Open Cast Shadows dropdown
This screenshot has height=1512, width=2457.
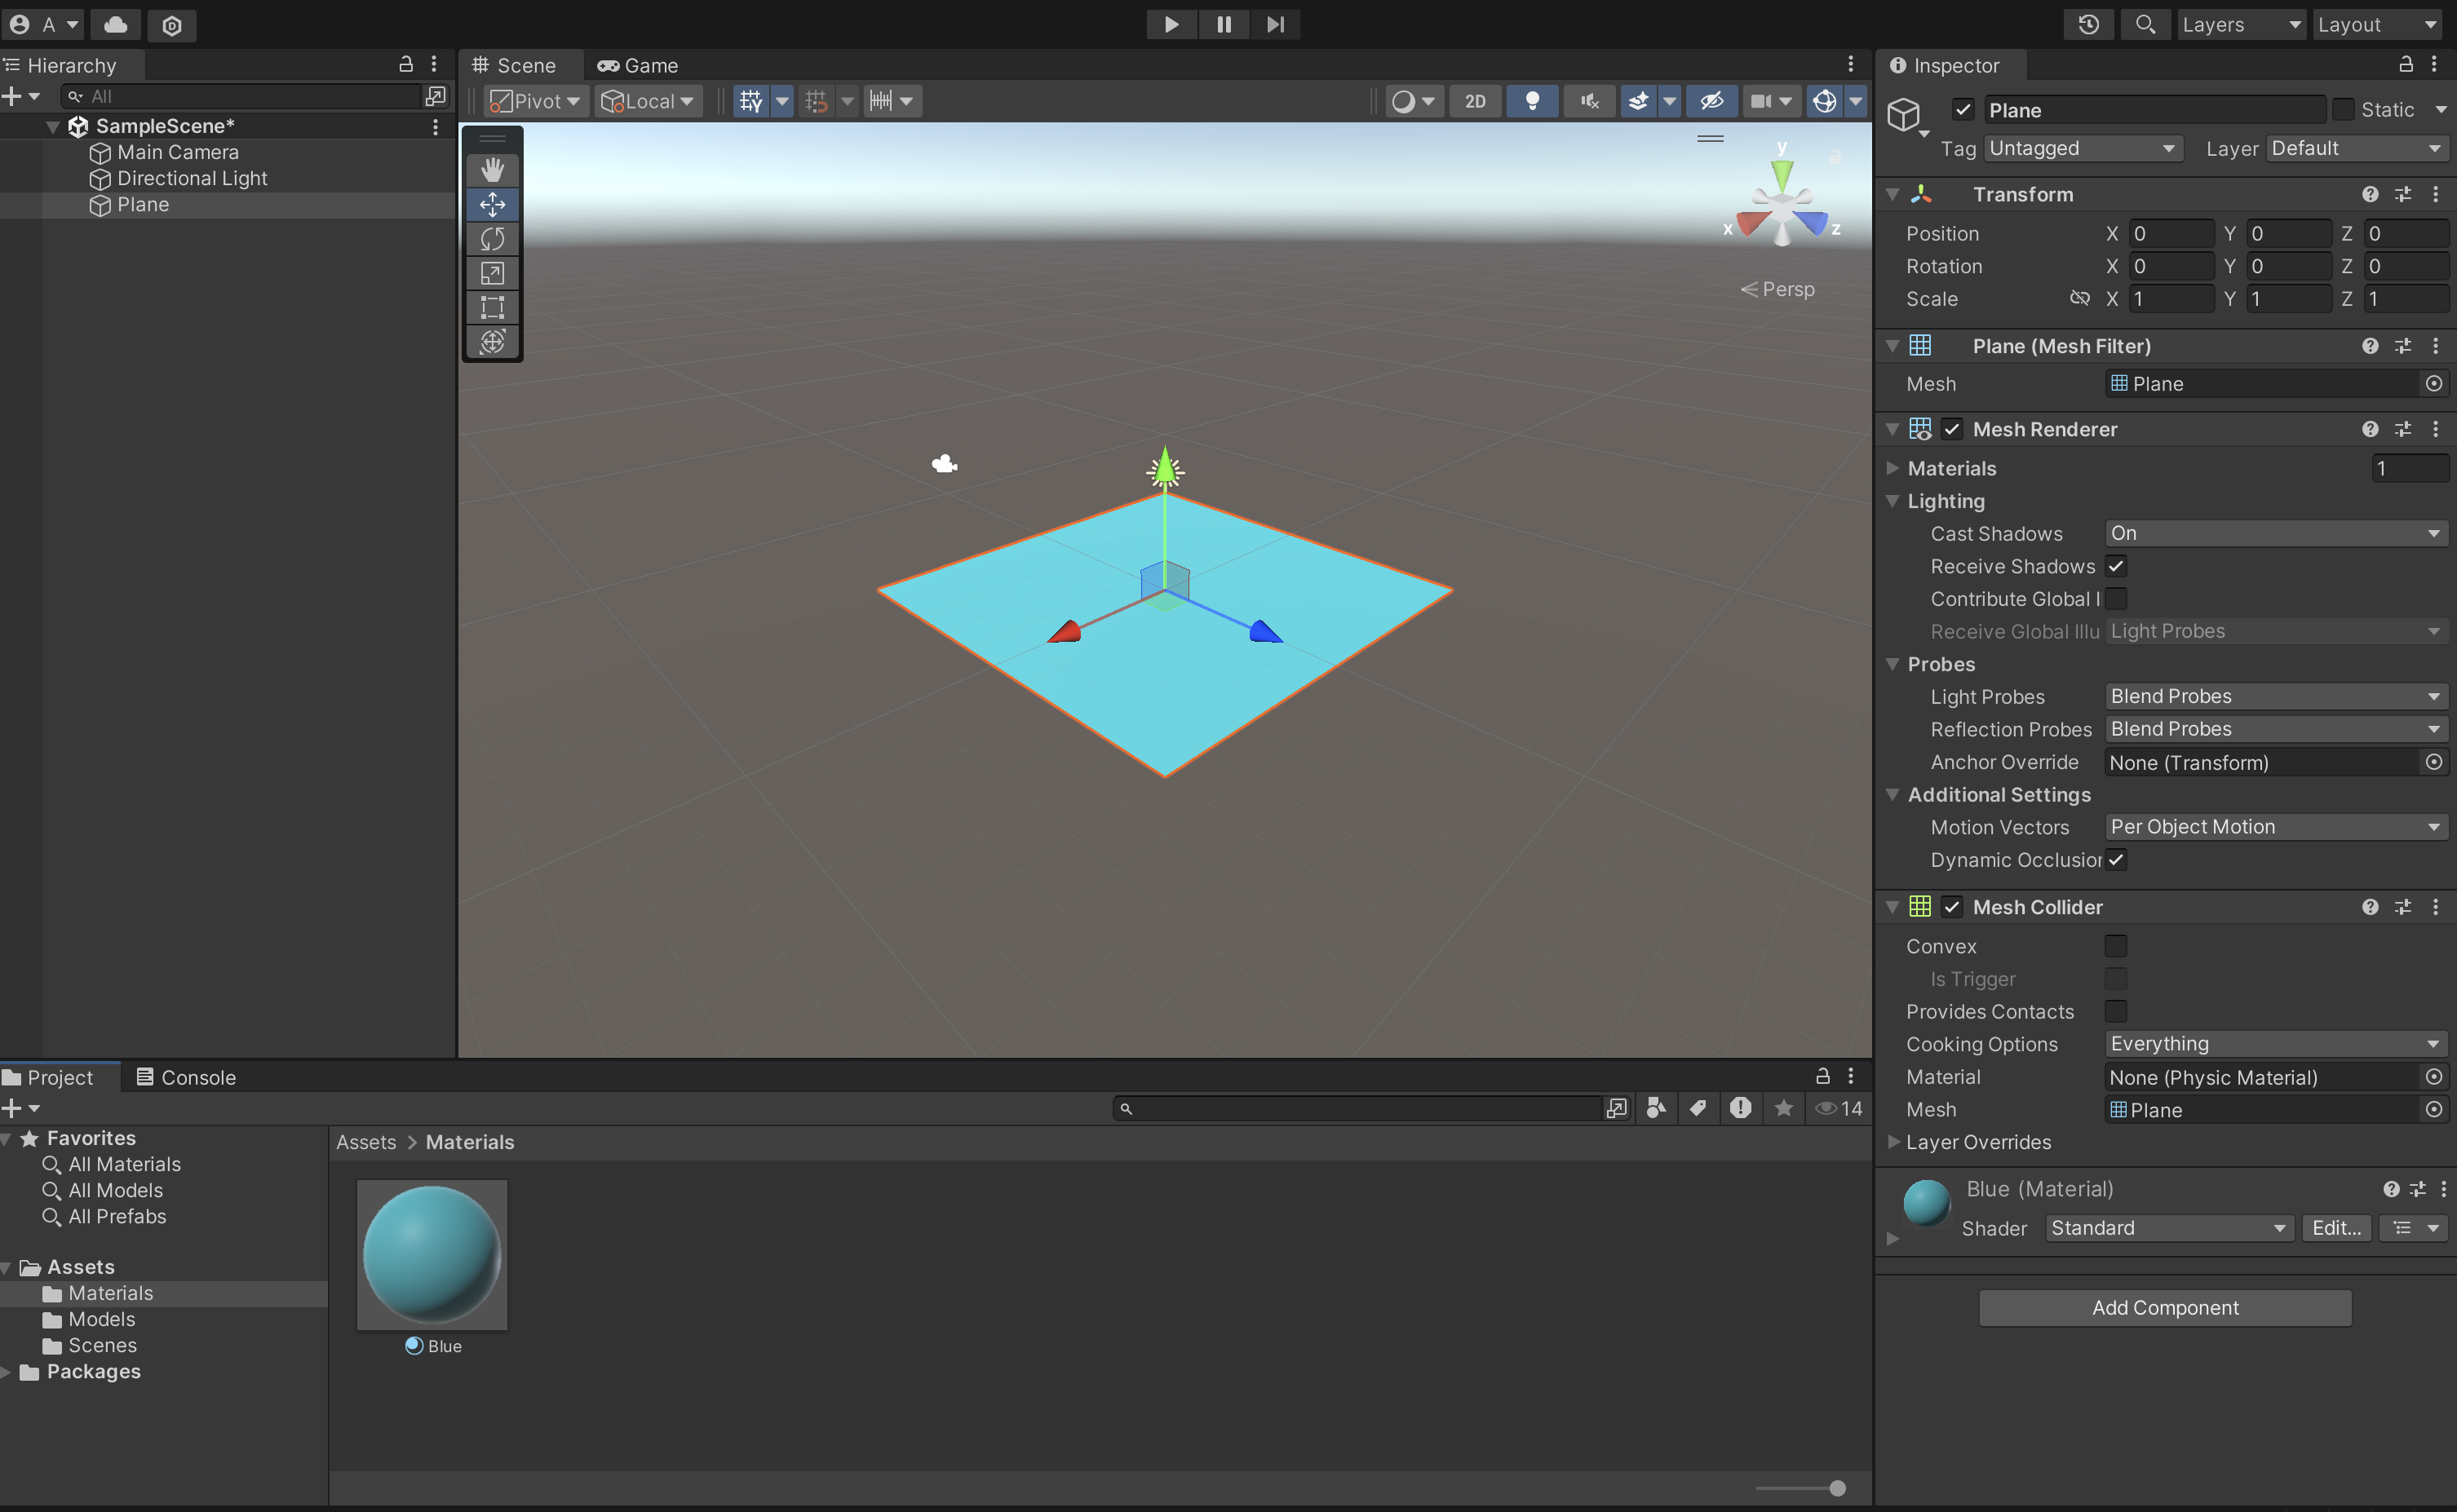tap(2275, 533)
